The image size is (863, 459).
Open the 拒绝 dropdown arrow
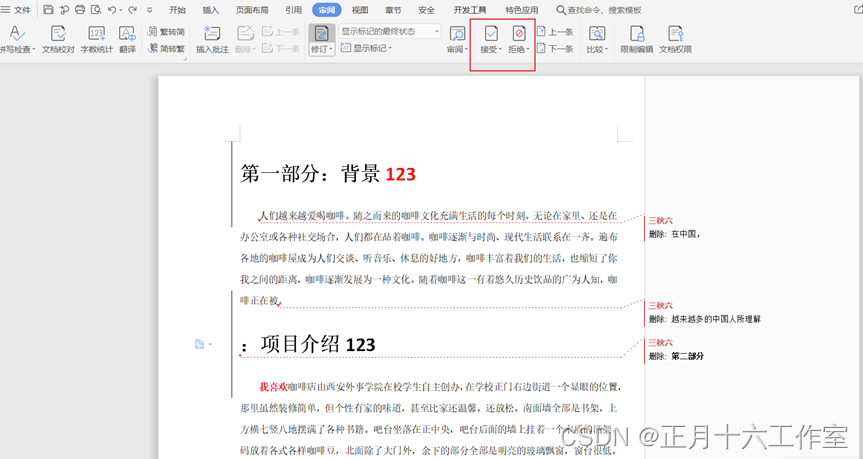[x=528, y=50]
